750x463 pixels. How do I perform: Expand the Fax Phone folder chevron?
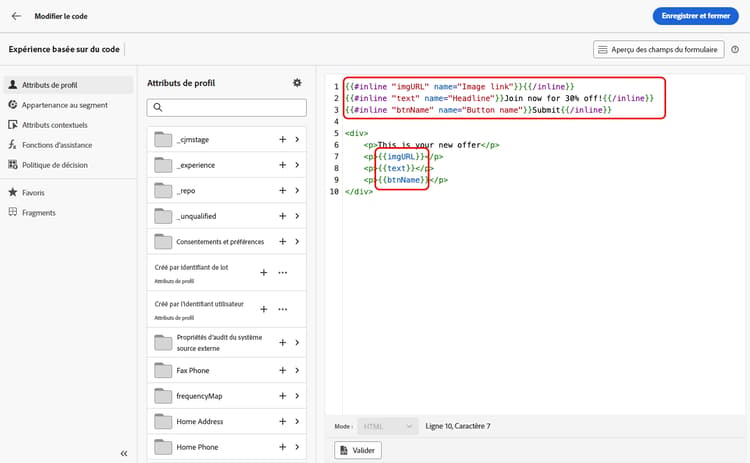click(x=297, y=370)
